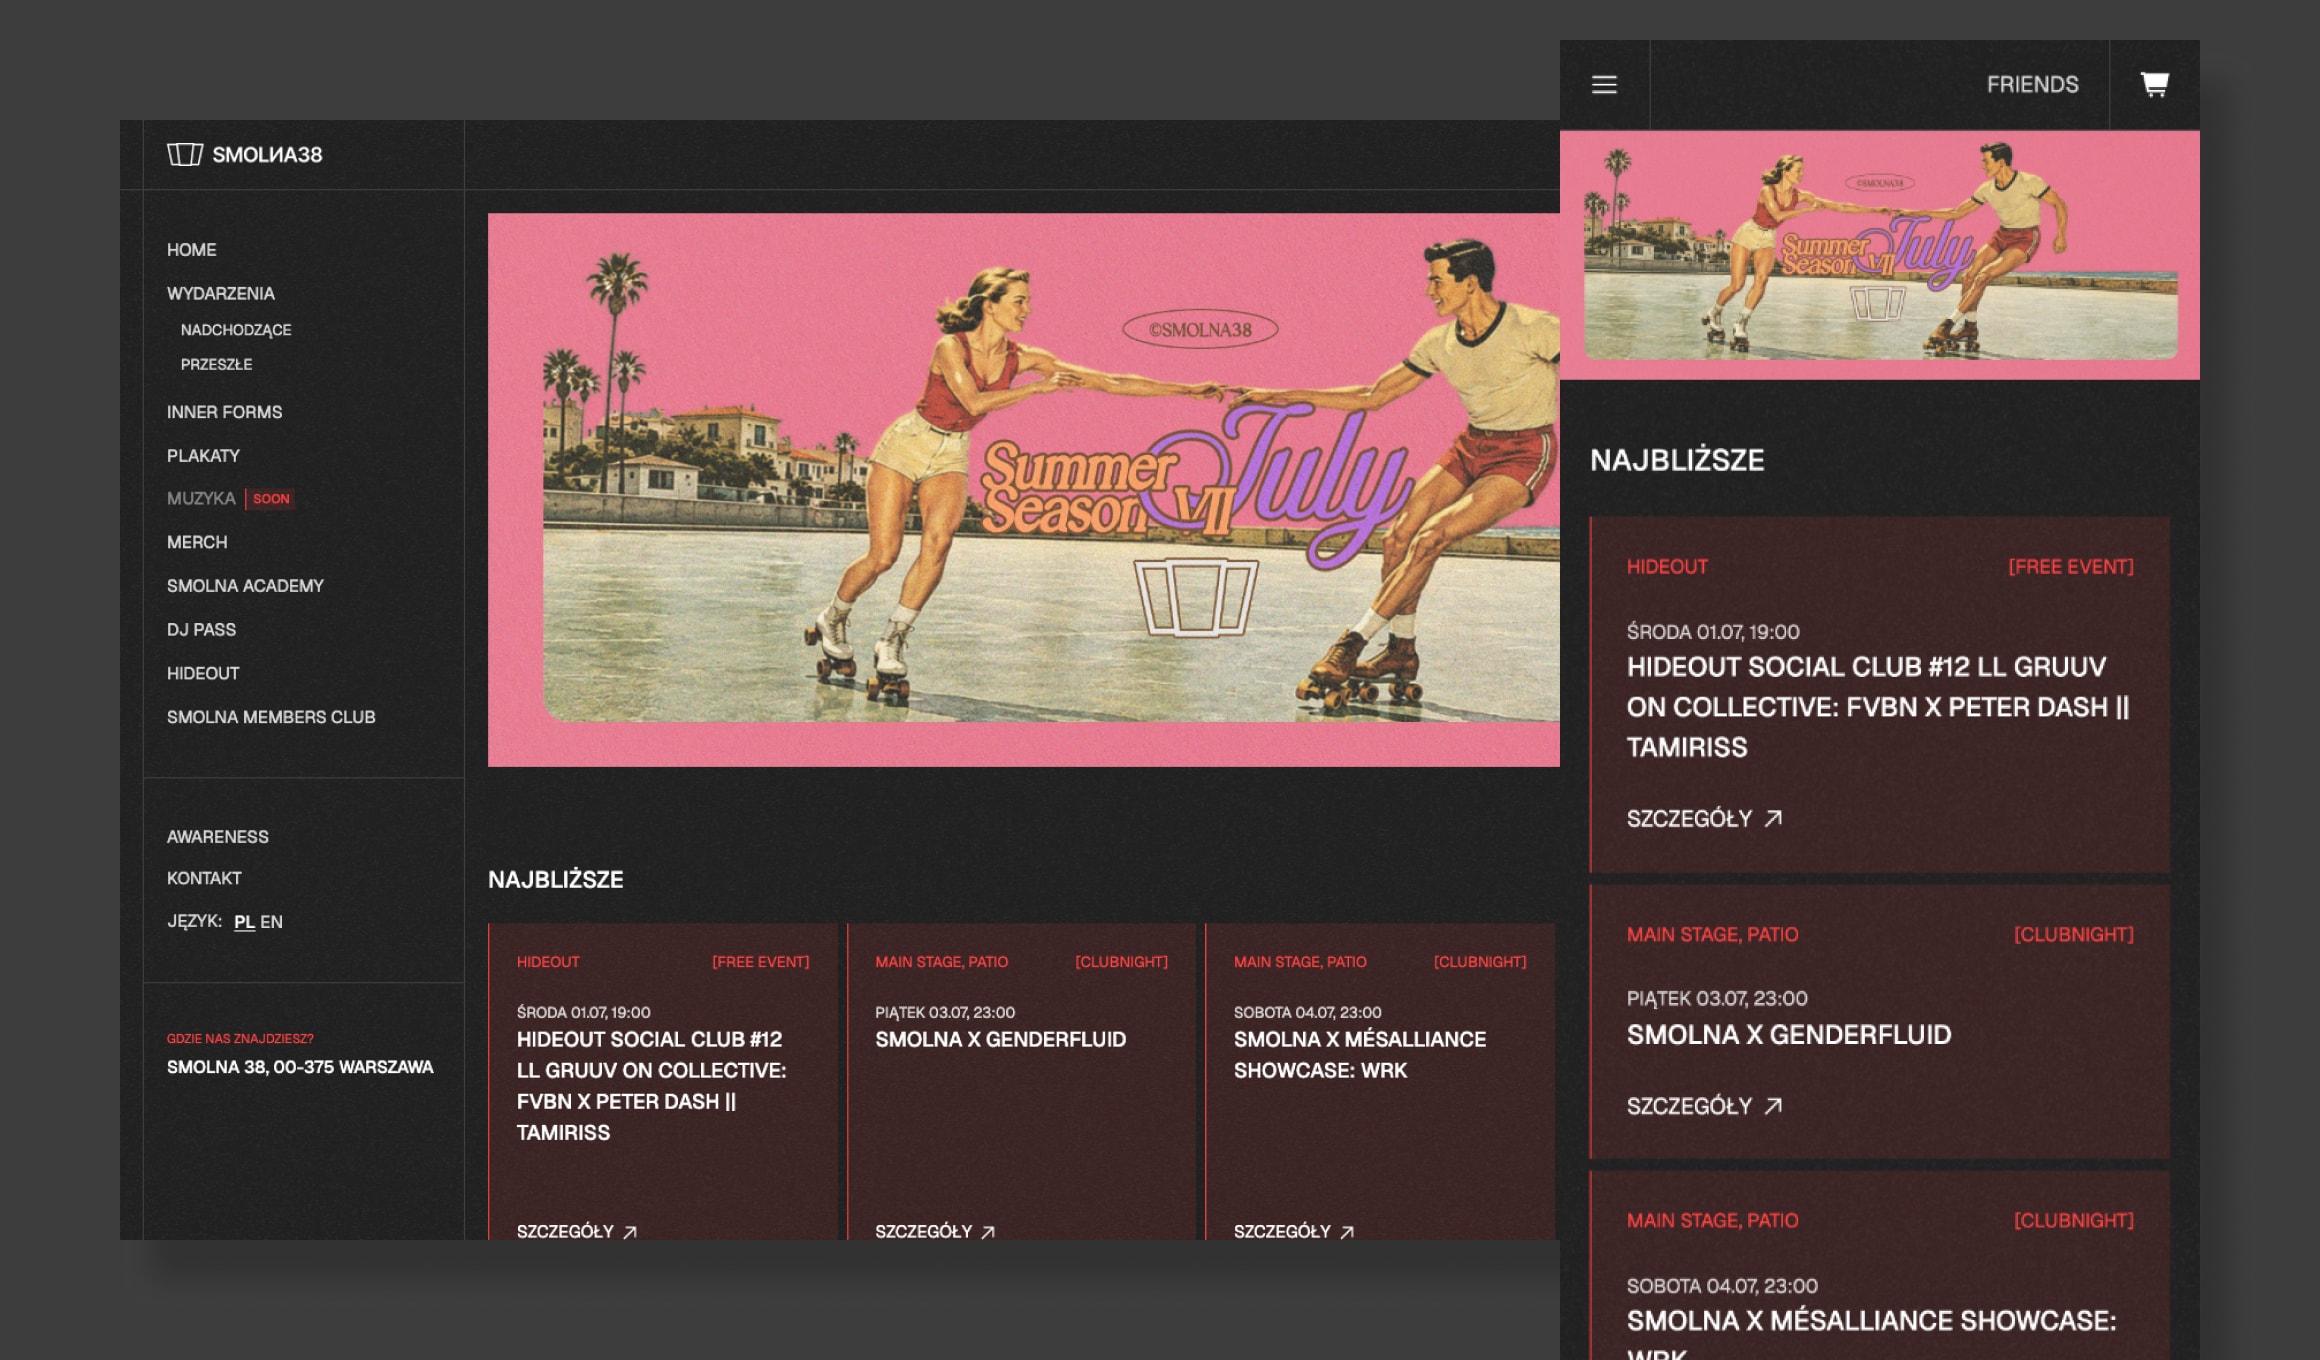The width and height of the screenshot is (2320, 1360).
Task: Open KONTAKT page
Action: (204, 879)
